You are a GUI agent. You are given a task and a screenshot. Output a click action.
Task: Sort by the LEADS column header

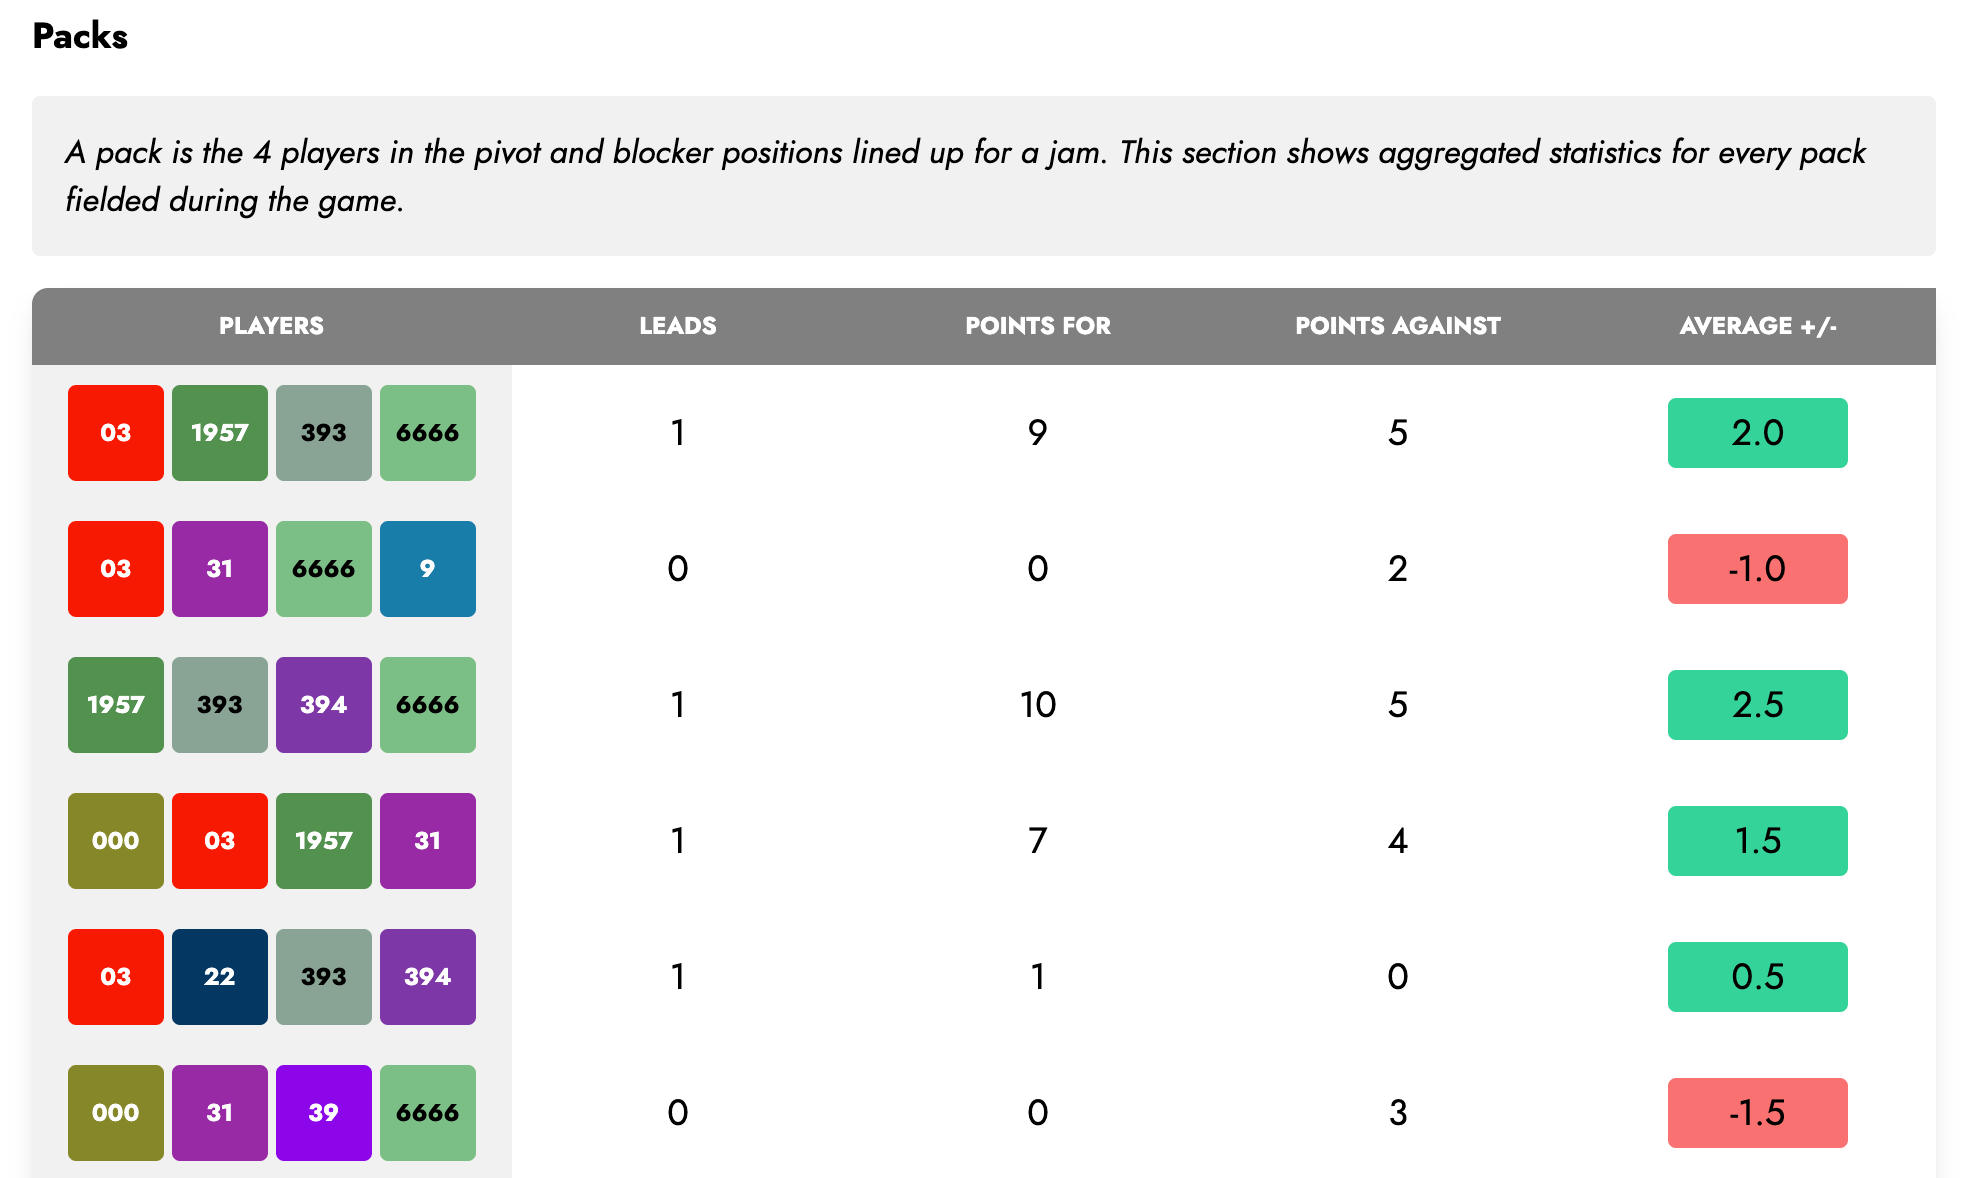point(678,326)
